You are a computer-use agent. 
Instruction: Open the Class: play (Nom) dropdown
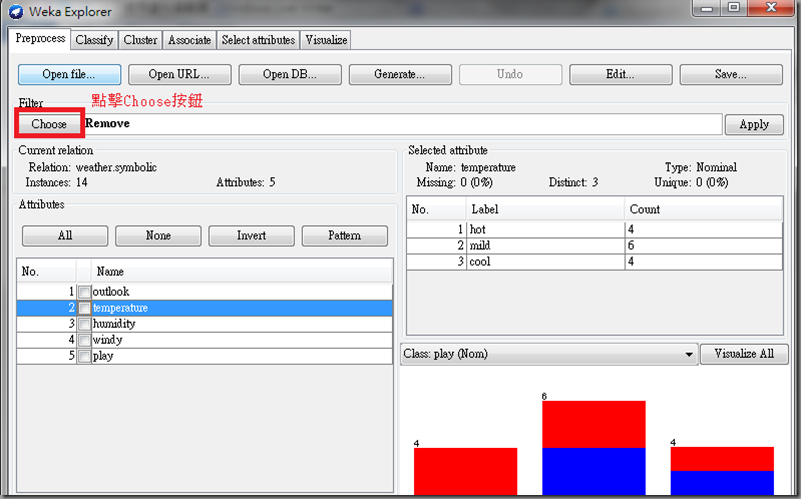click(x=549, y=354)
